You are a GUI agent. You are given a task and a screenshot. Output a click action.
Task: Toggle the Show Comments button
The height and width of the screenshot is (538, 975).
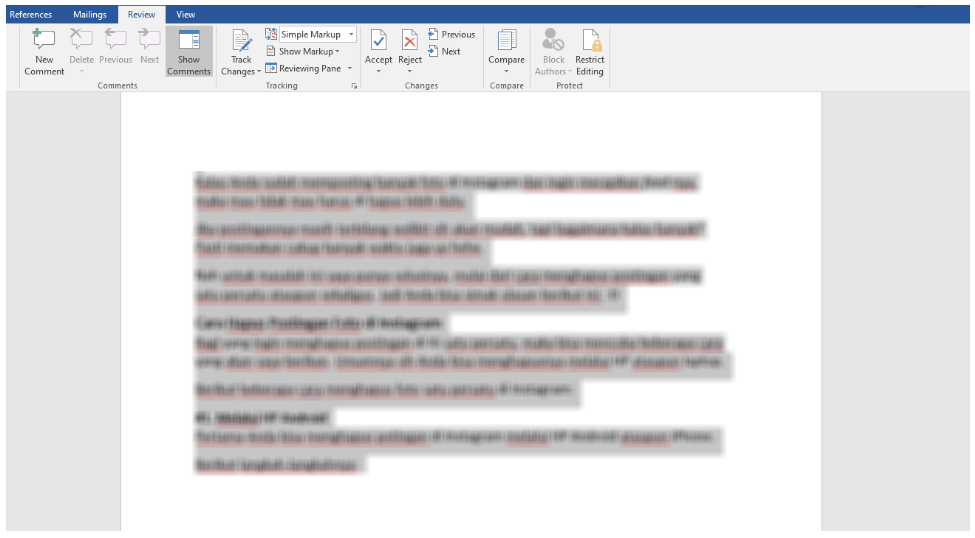click(189, 52)
